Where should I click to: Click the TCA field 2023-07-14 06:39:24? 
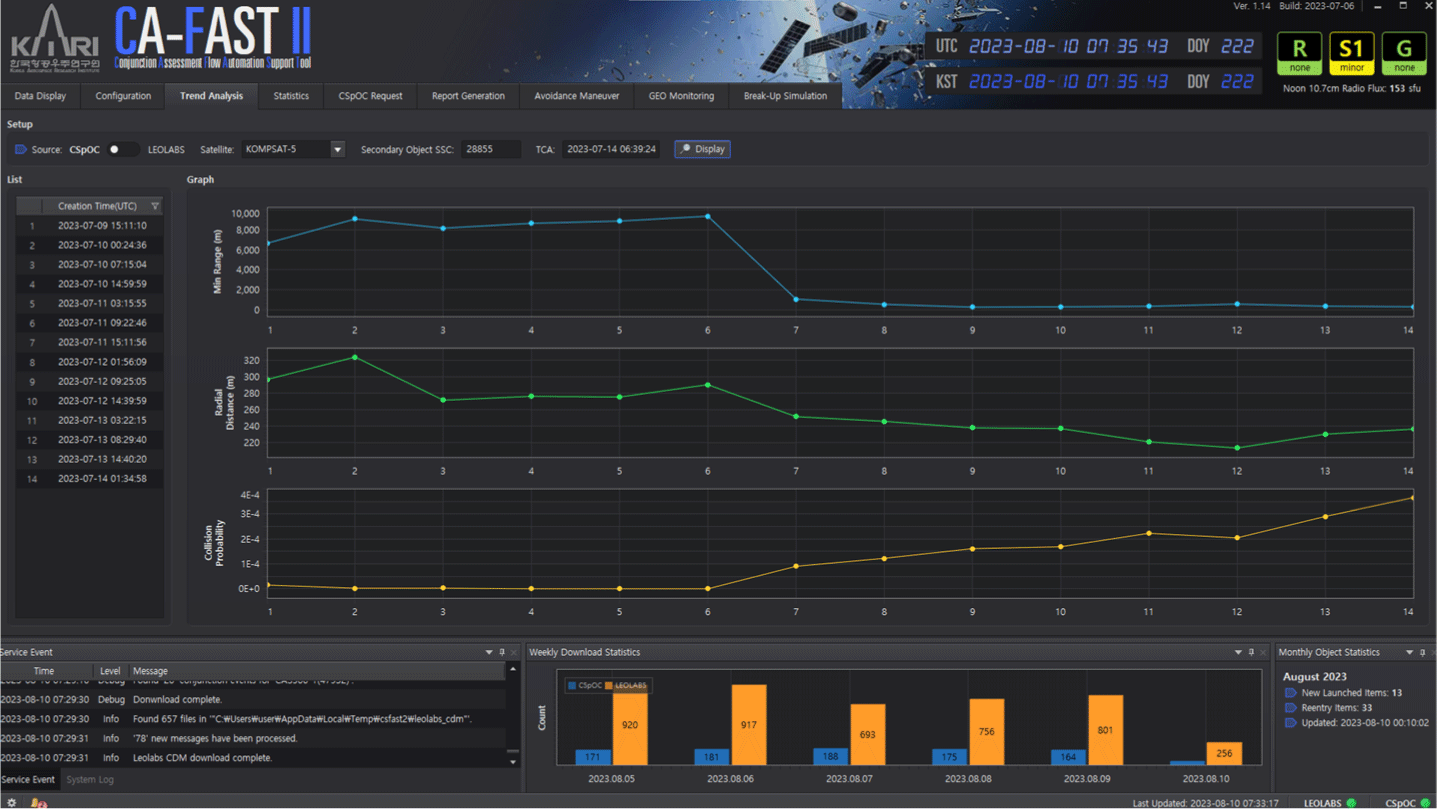[610, 149]
